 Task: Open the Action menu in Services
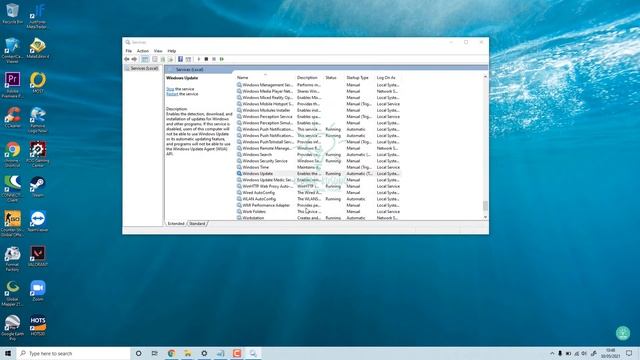coord(142,51)
